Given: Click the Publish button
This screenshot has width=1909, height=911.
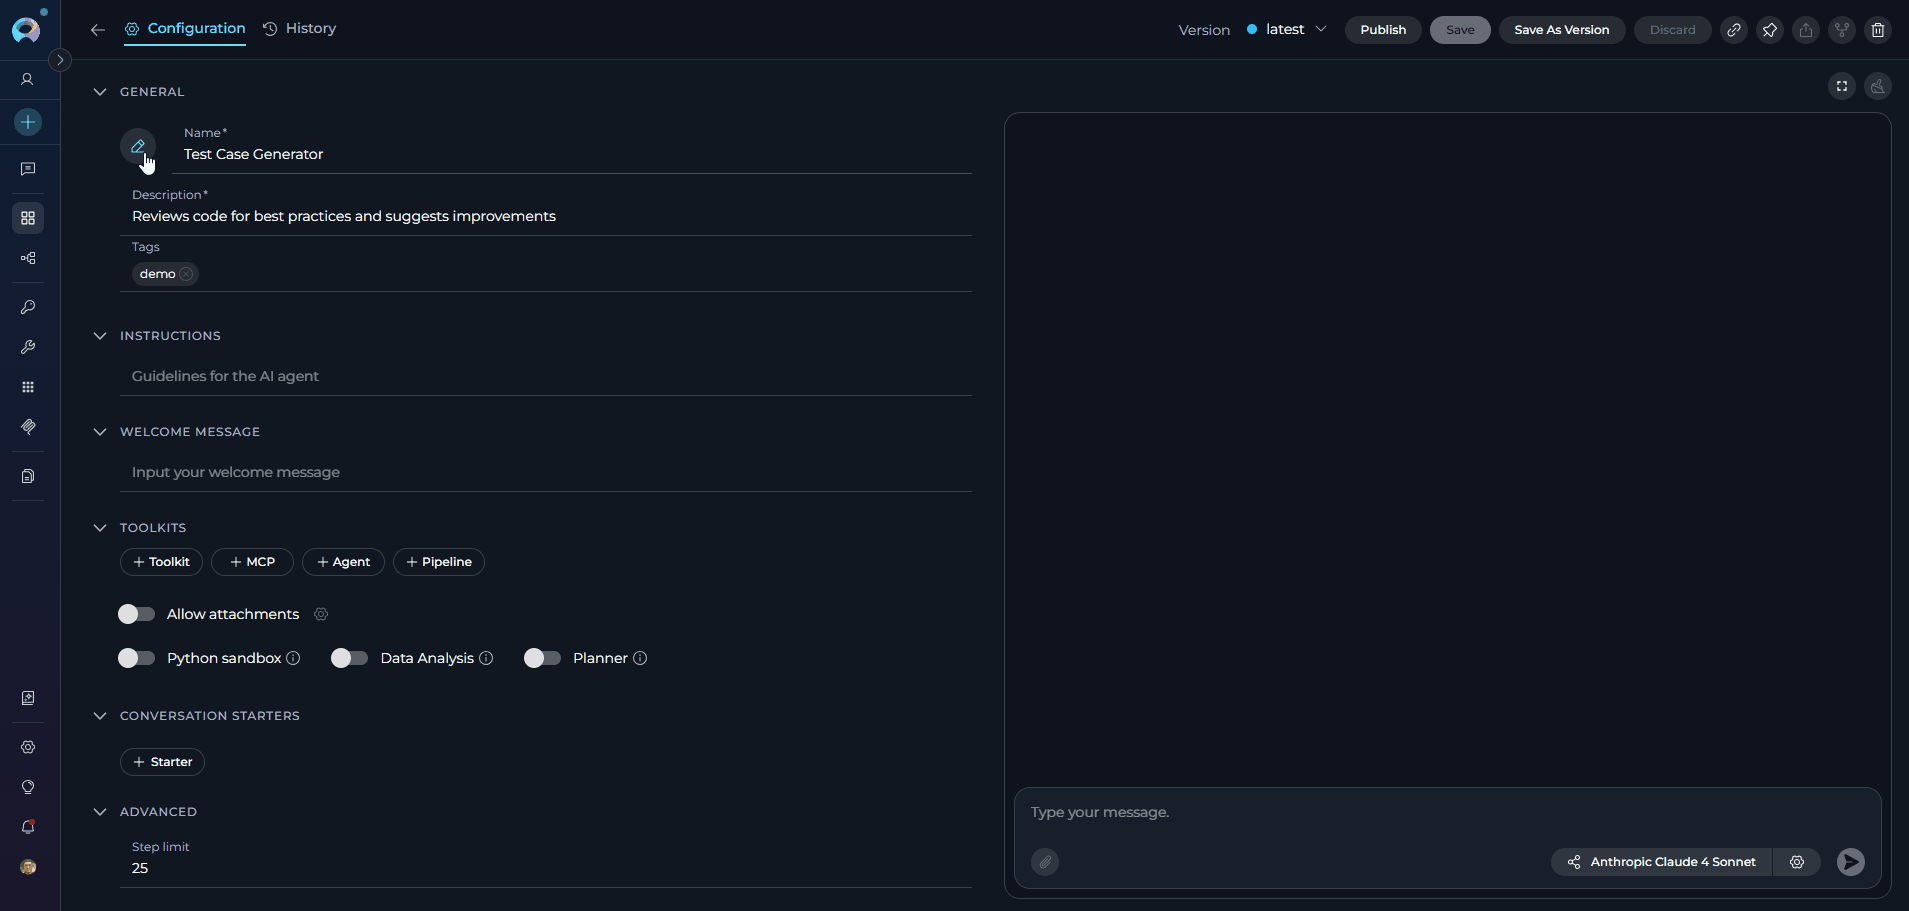Looking at the screenshot, I should [1382, 30].
